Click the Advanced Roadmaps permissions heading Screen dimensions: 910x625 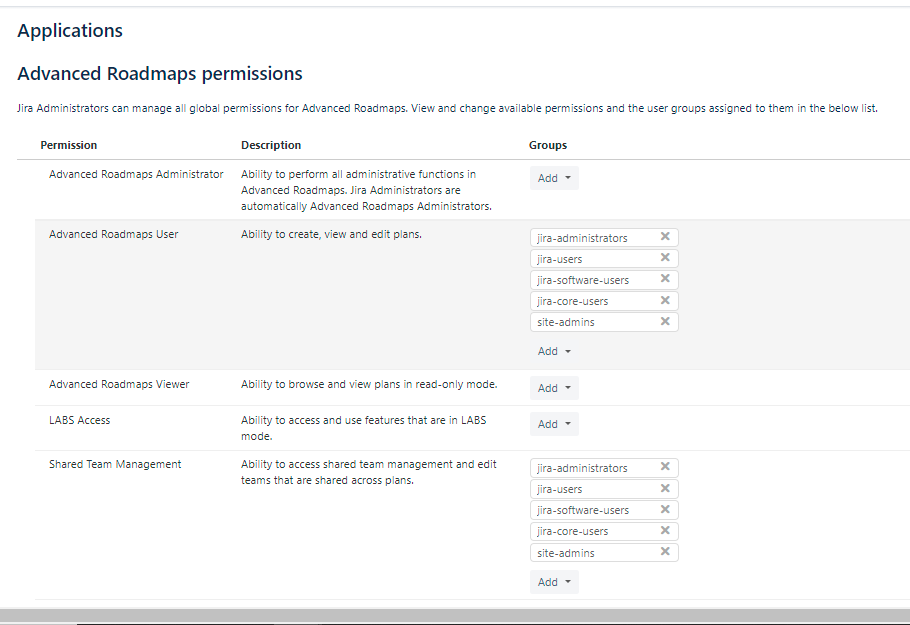tap(160, 74)
